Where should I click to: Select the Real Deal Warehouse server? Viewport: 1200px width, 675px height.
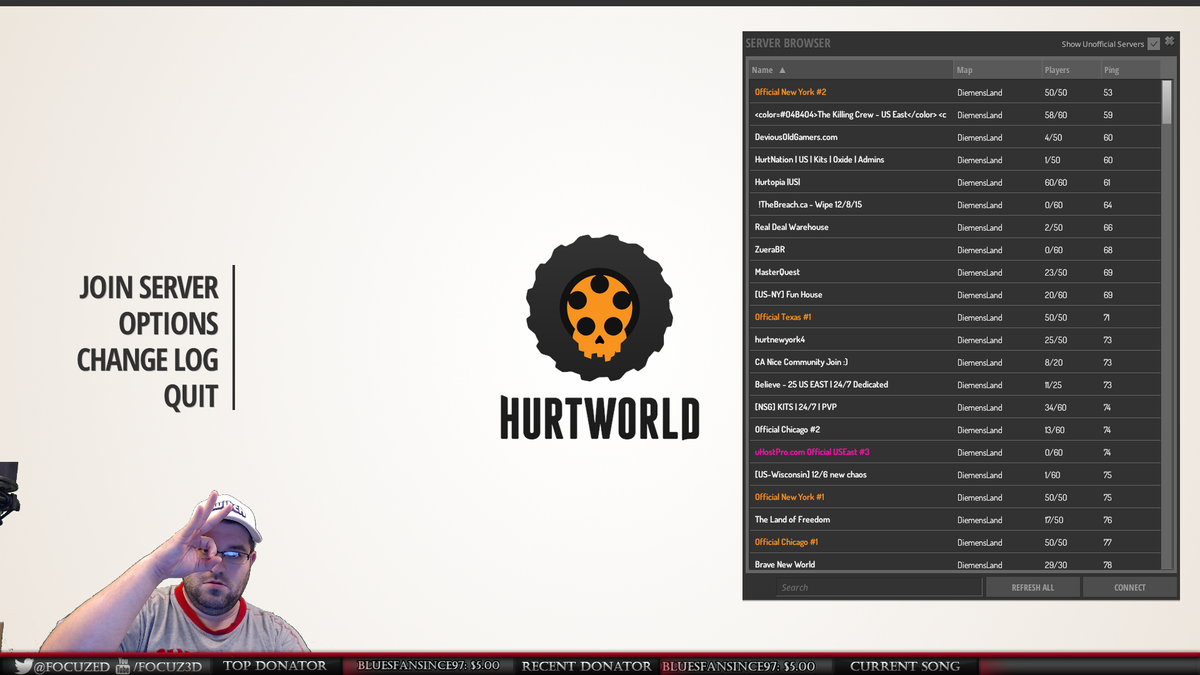point(955,227)
